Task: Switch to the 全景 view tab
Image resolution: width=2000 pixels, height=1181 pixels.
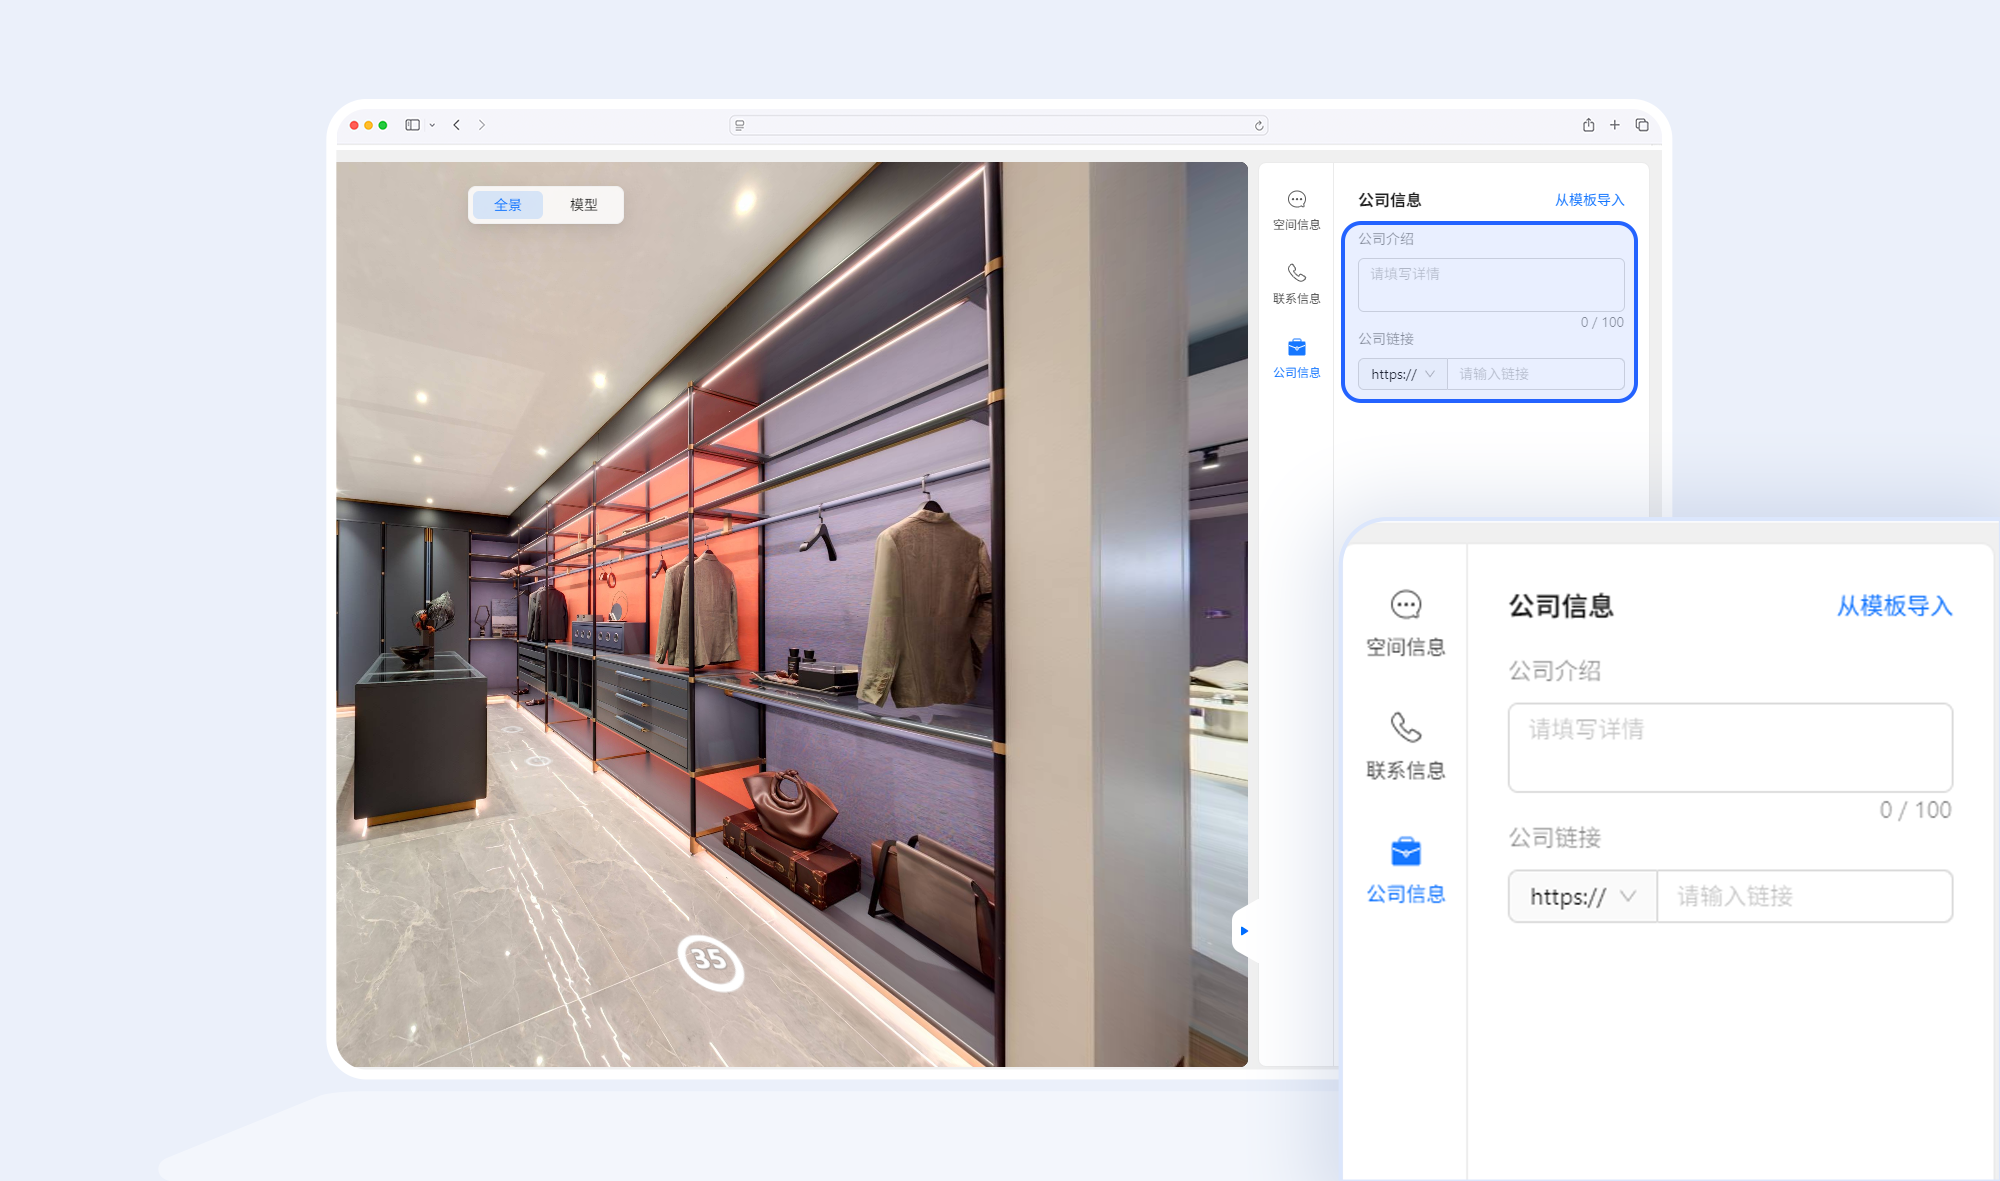Action: (x=508, y=205)
